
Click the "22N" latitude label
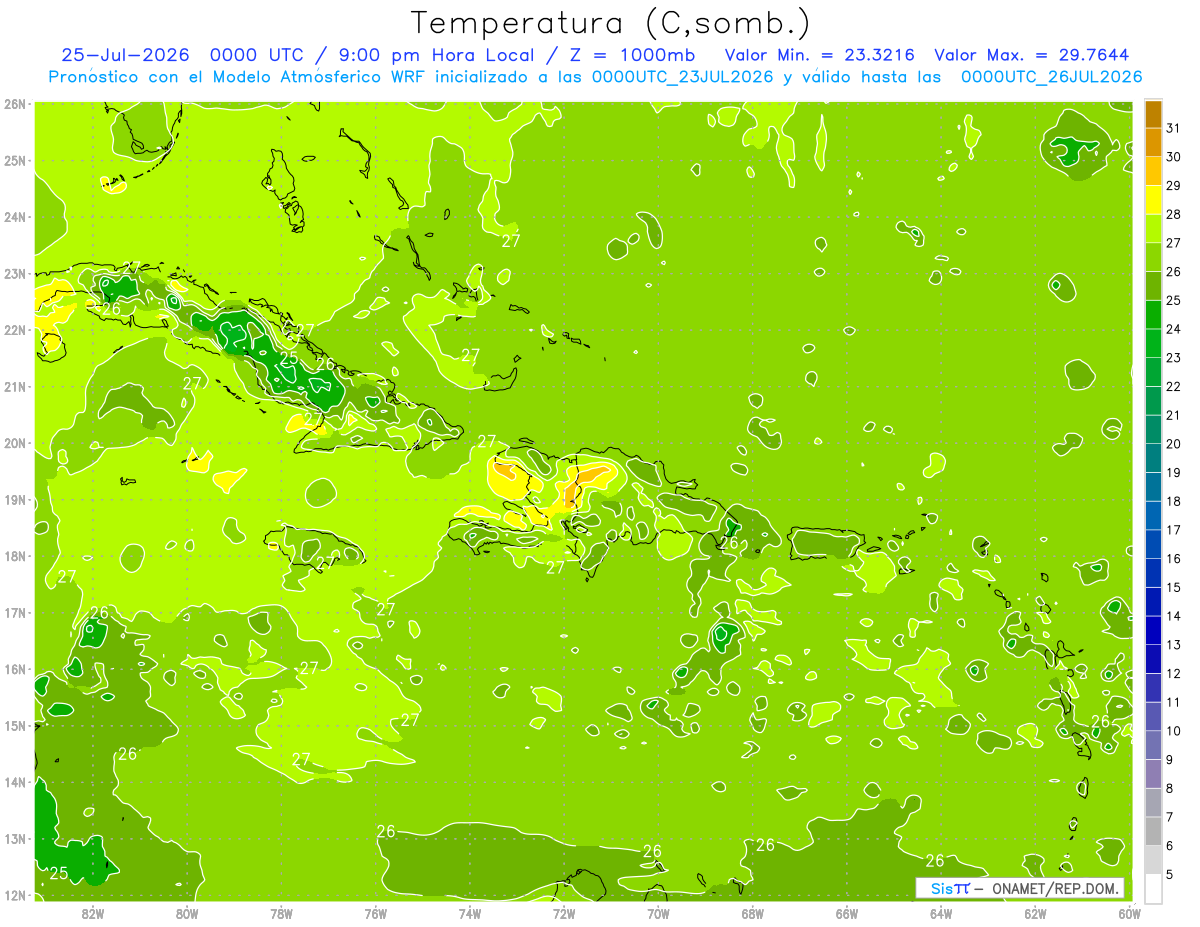(x=14, y=330)
